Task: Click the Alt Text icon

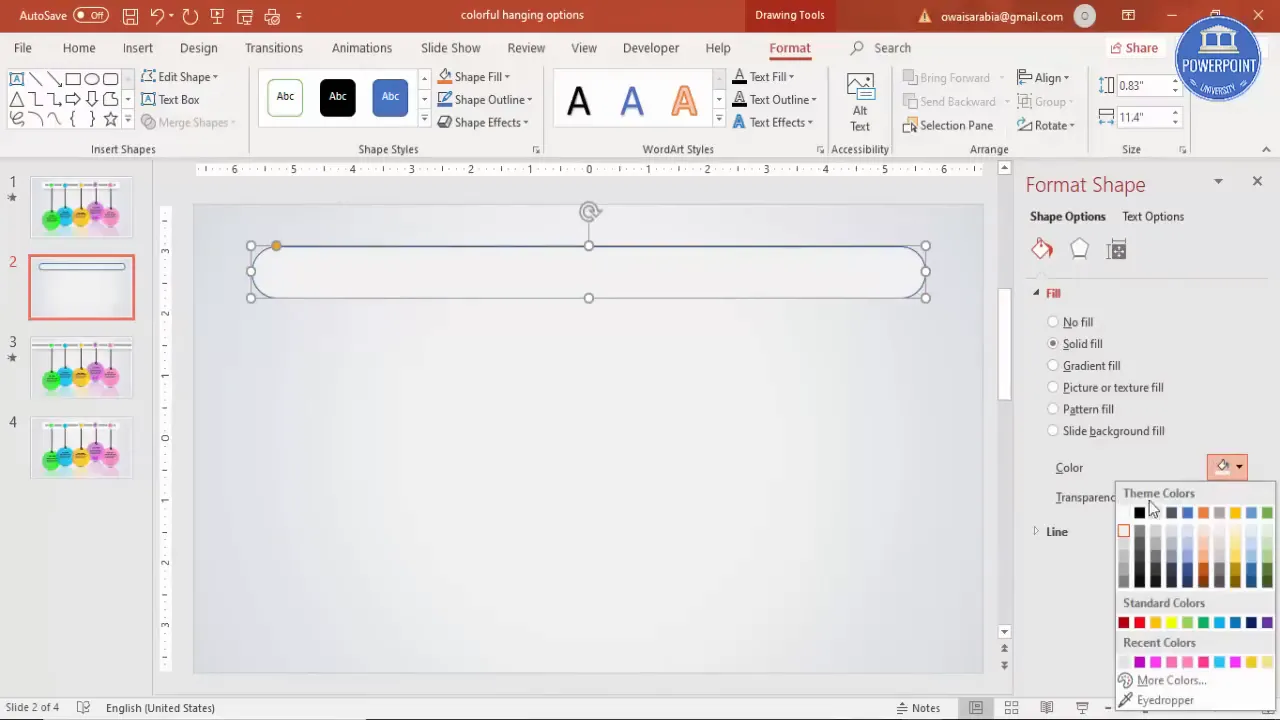Action: tap(860, 102)
